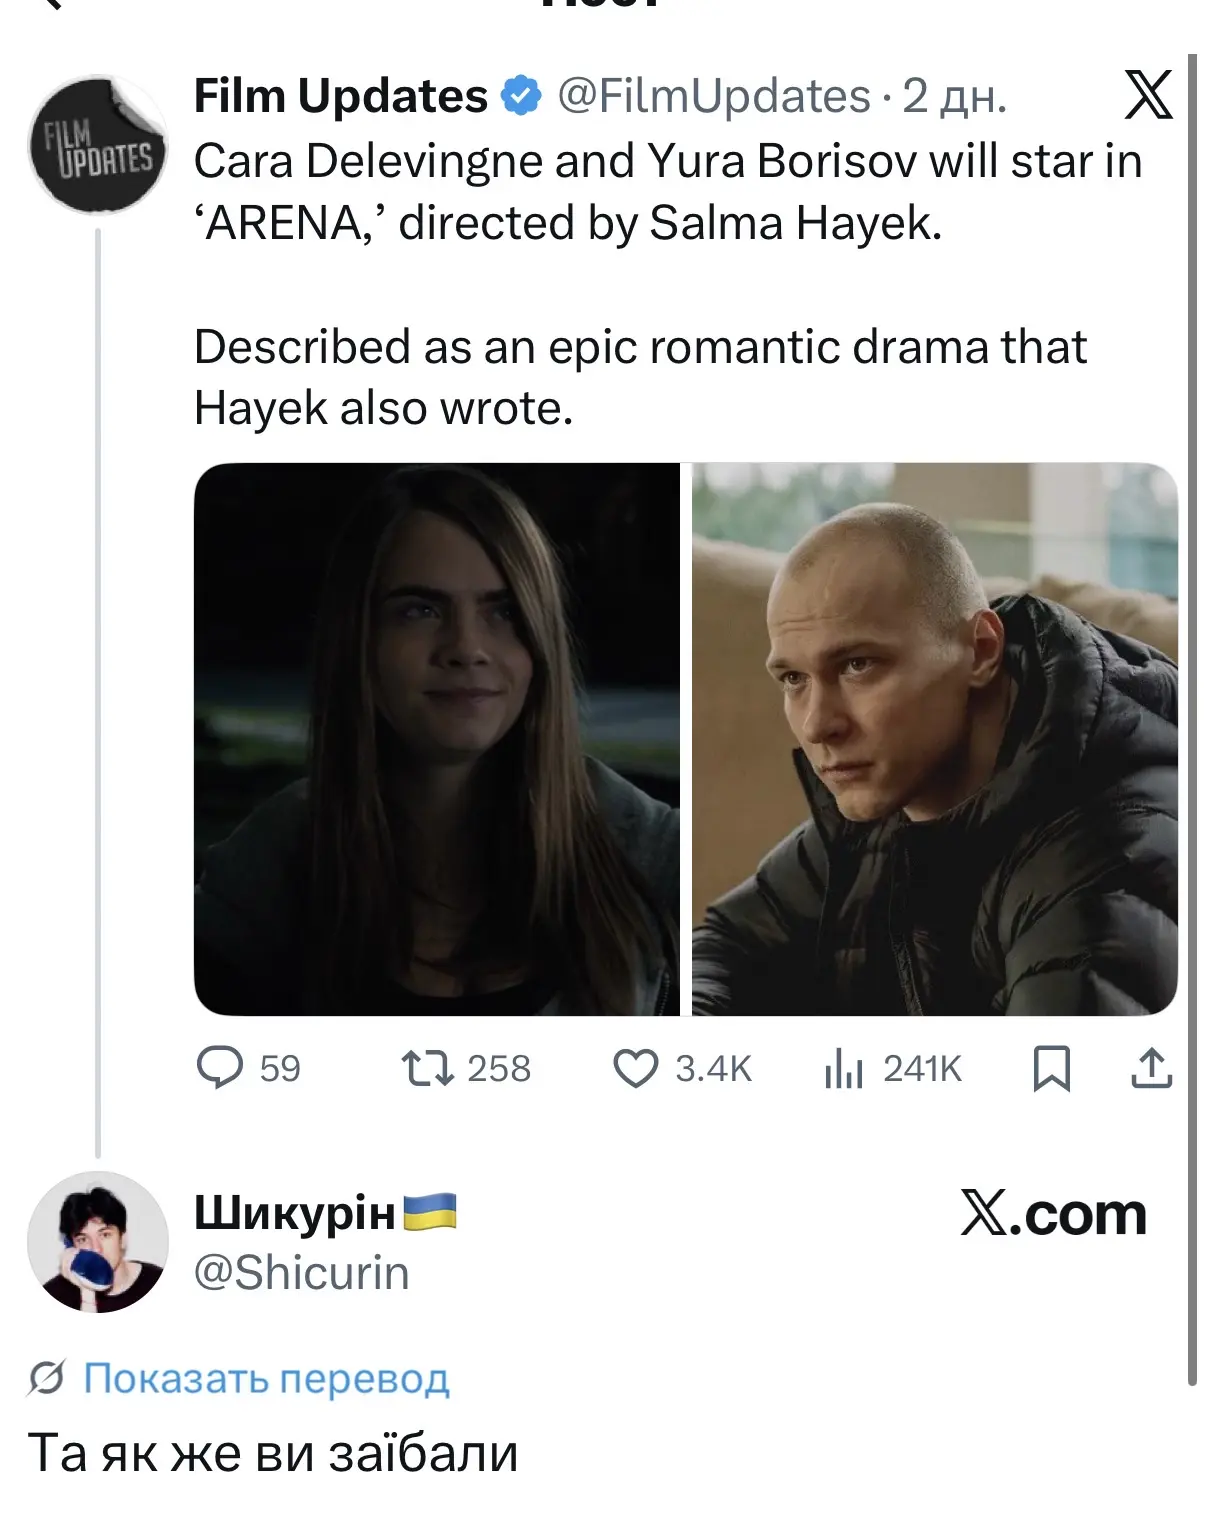The height and width of the screenshot is (1532, 1206).
Task: View analytics via the bar chart icon
Action: coord(843,1069)
